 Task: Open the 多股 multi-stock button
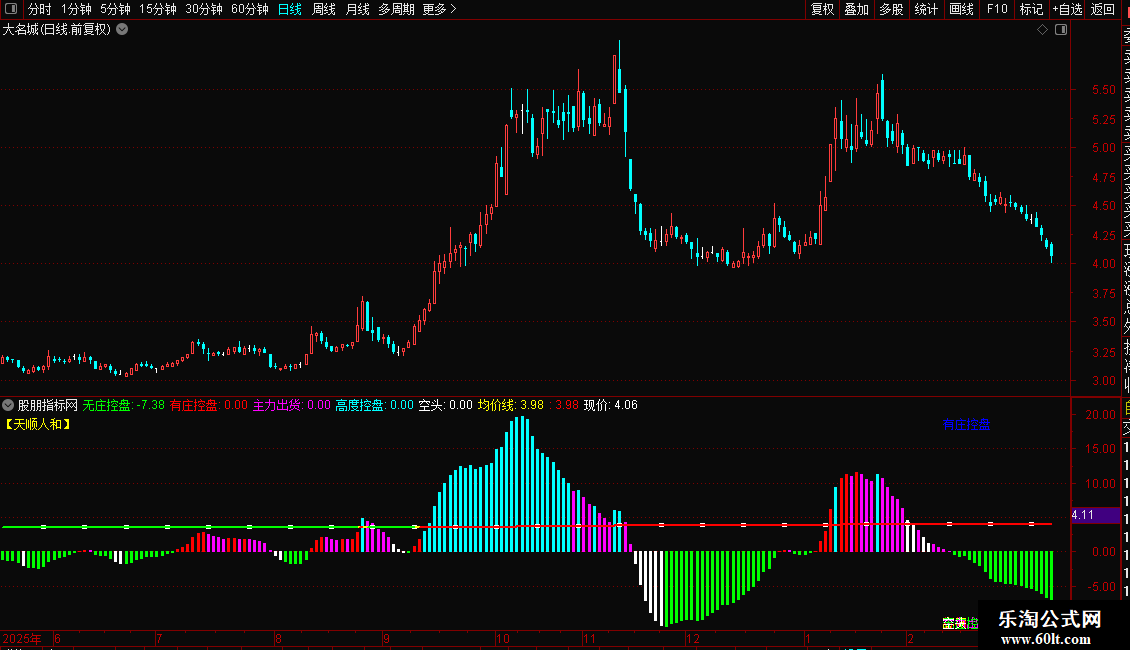tap(891, 9)
